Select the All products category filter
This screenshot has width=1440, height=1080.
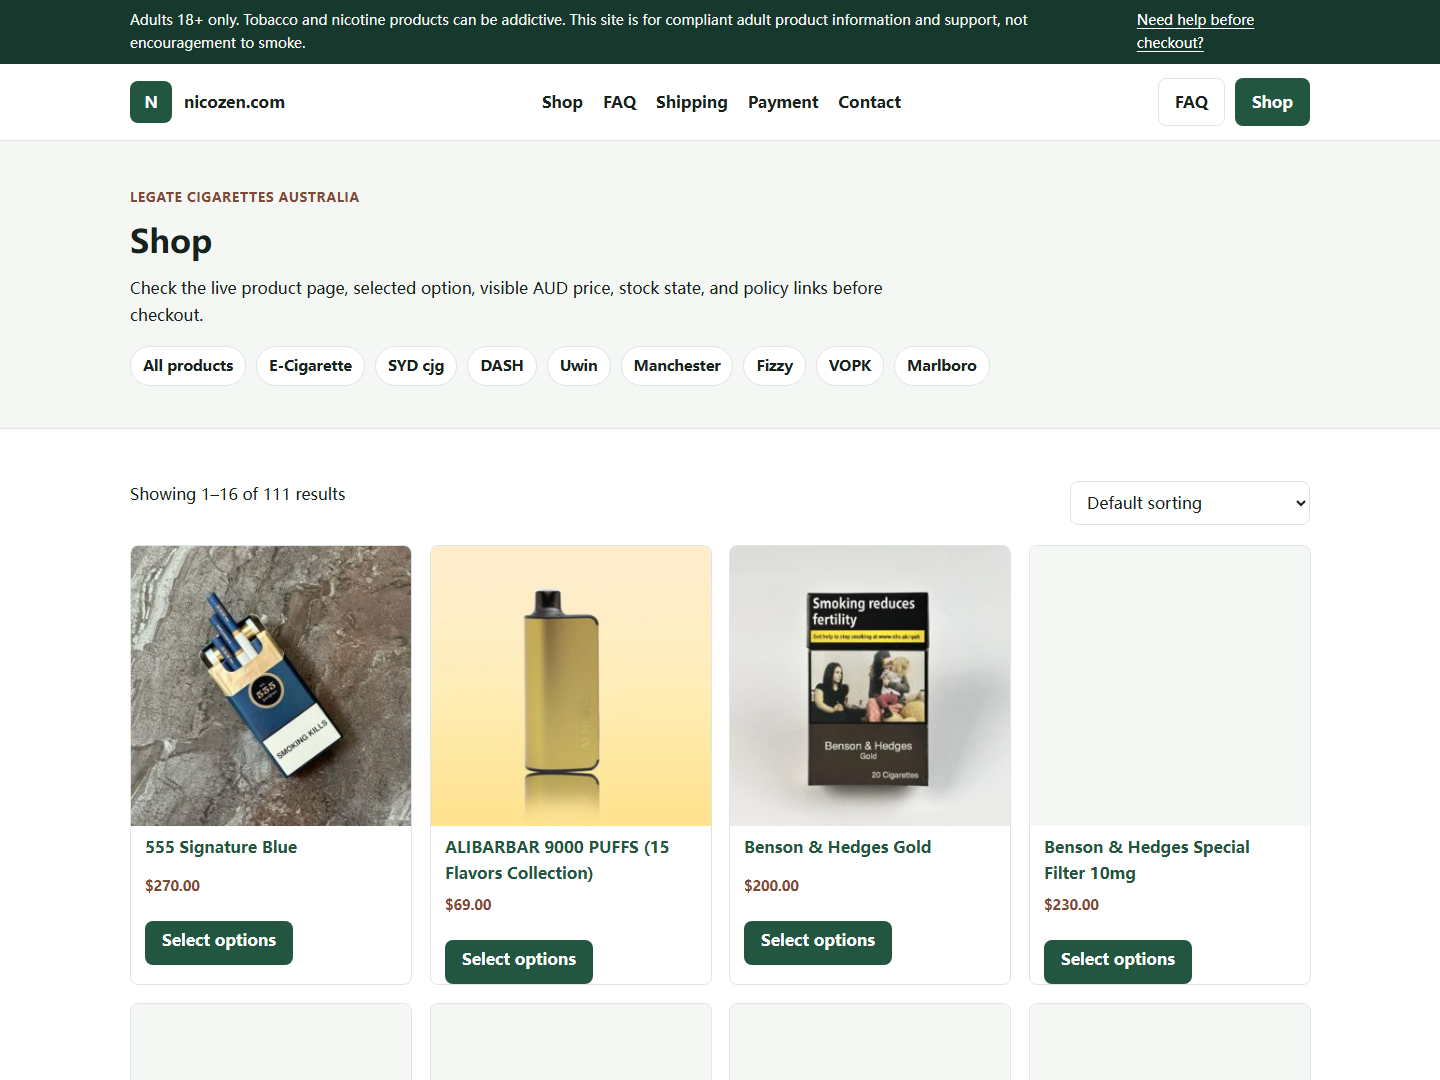(188, 366)
